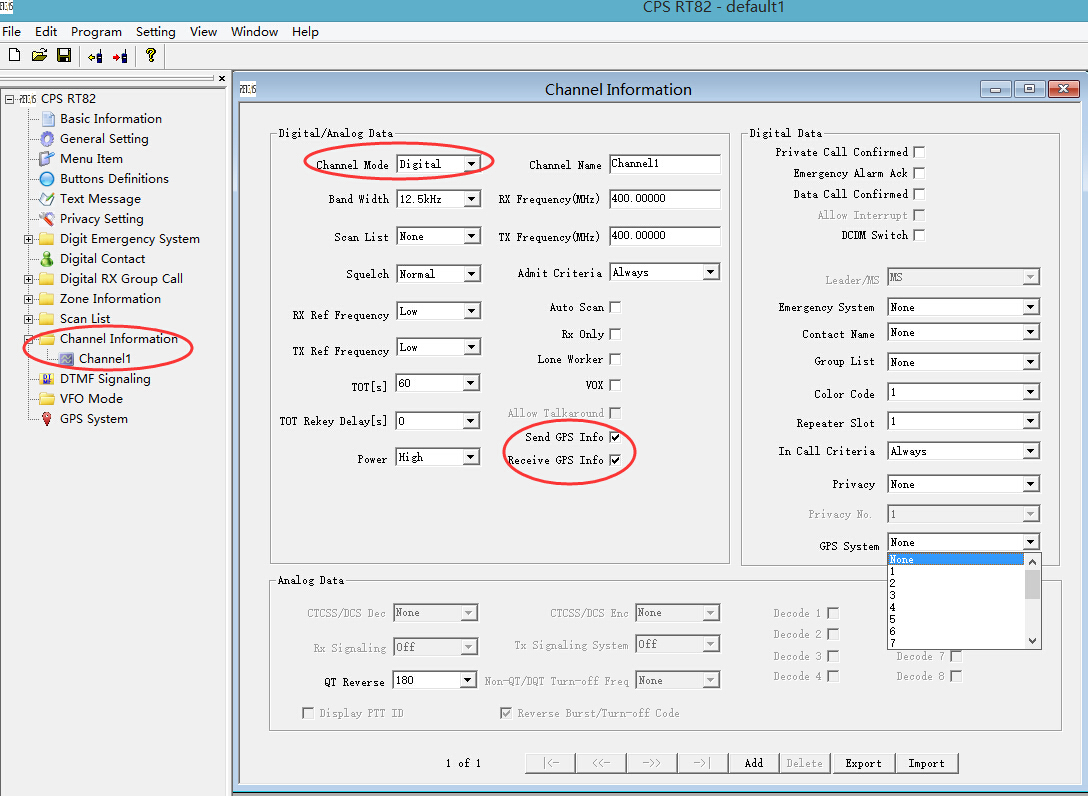The height and width of the screenshot is (796, 1088).
Task: Click the TX Frequency input field
Action: click(x=665, y=236)
